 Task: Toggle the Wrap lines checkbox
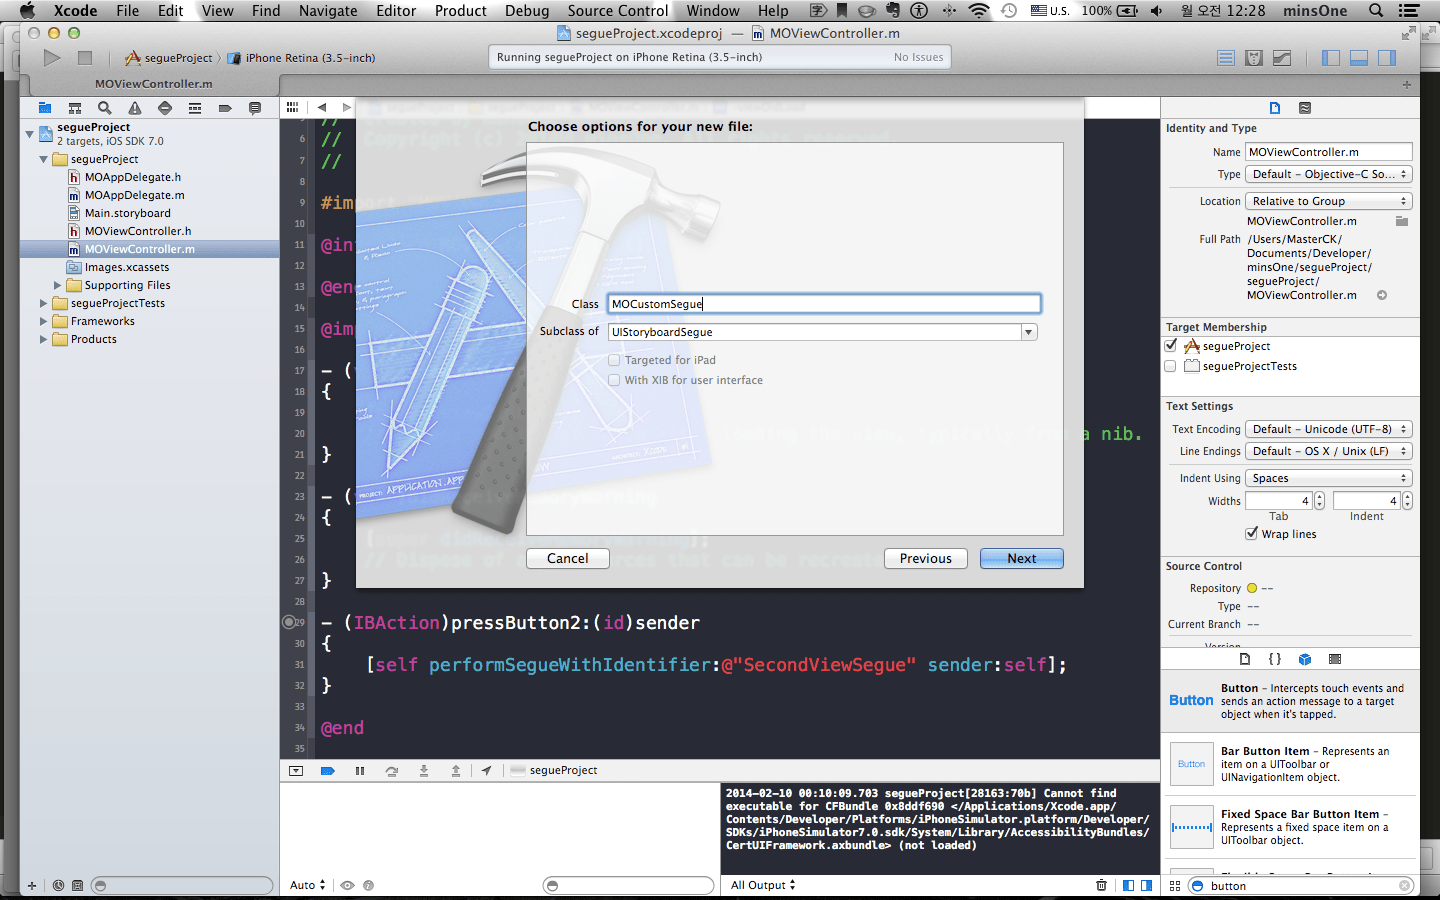pos(1252,533)
